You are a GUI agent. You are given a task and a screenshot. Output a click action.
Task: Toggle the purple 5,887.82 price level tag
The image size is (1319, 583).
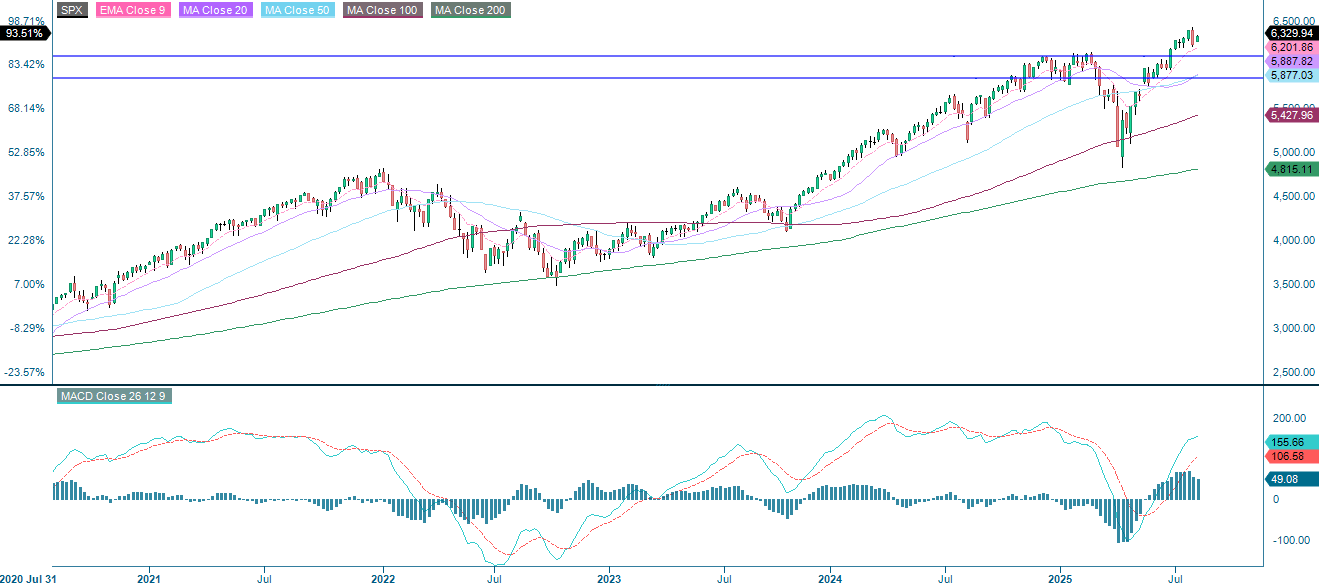click(x=1292, y=61)
